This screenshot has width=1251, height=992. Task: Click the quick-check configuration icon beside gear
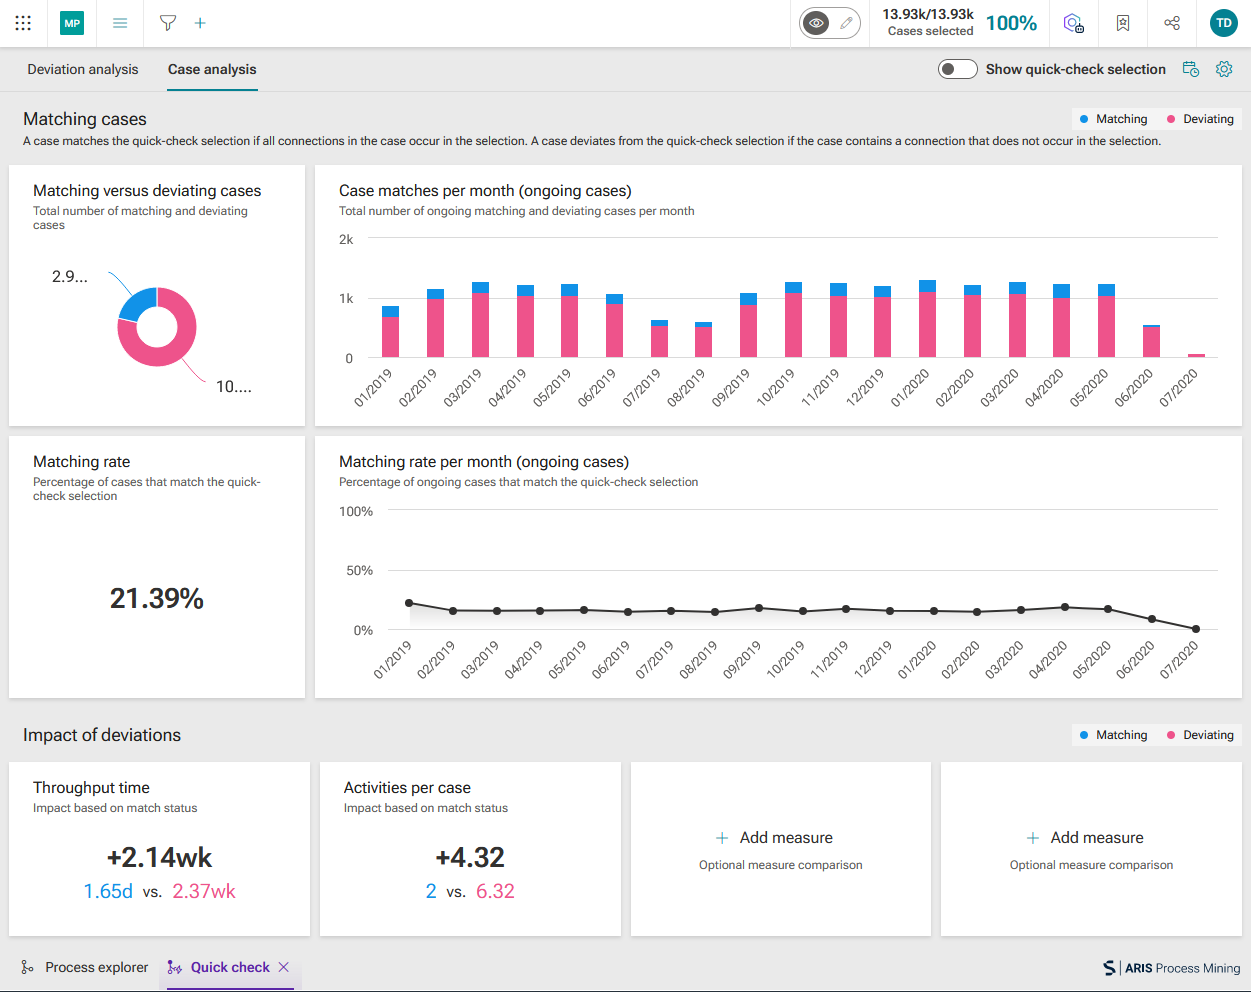pos(1190,69)
